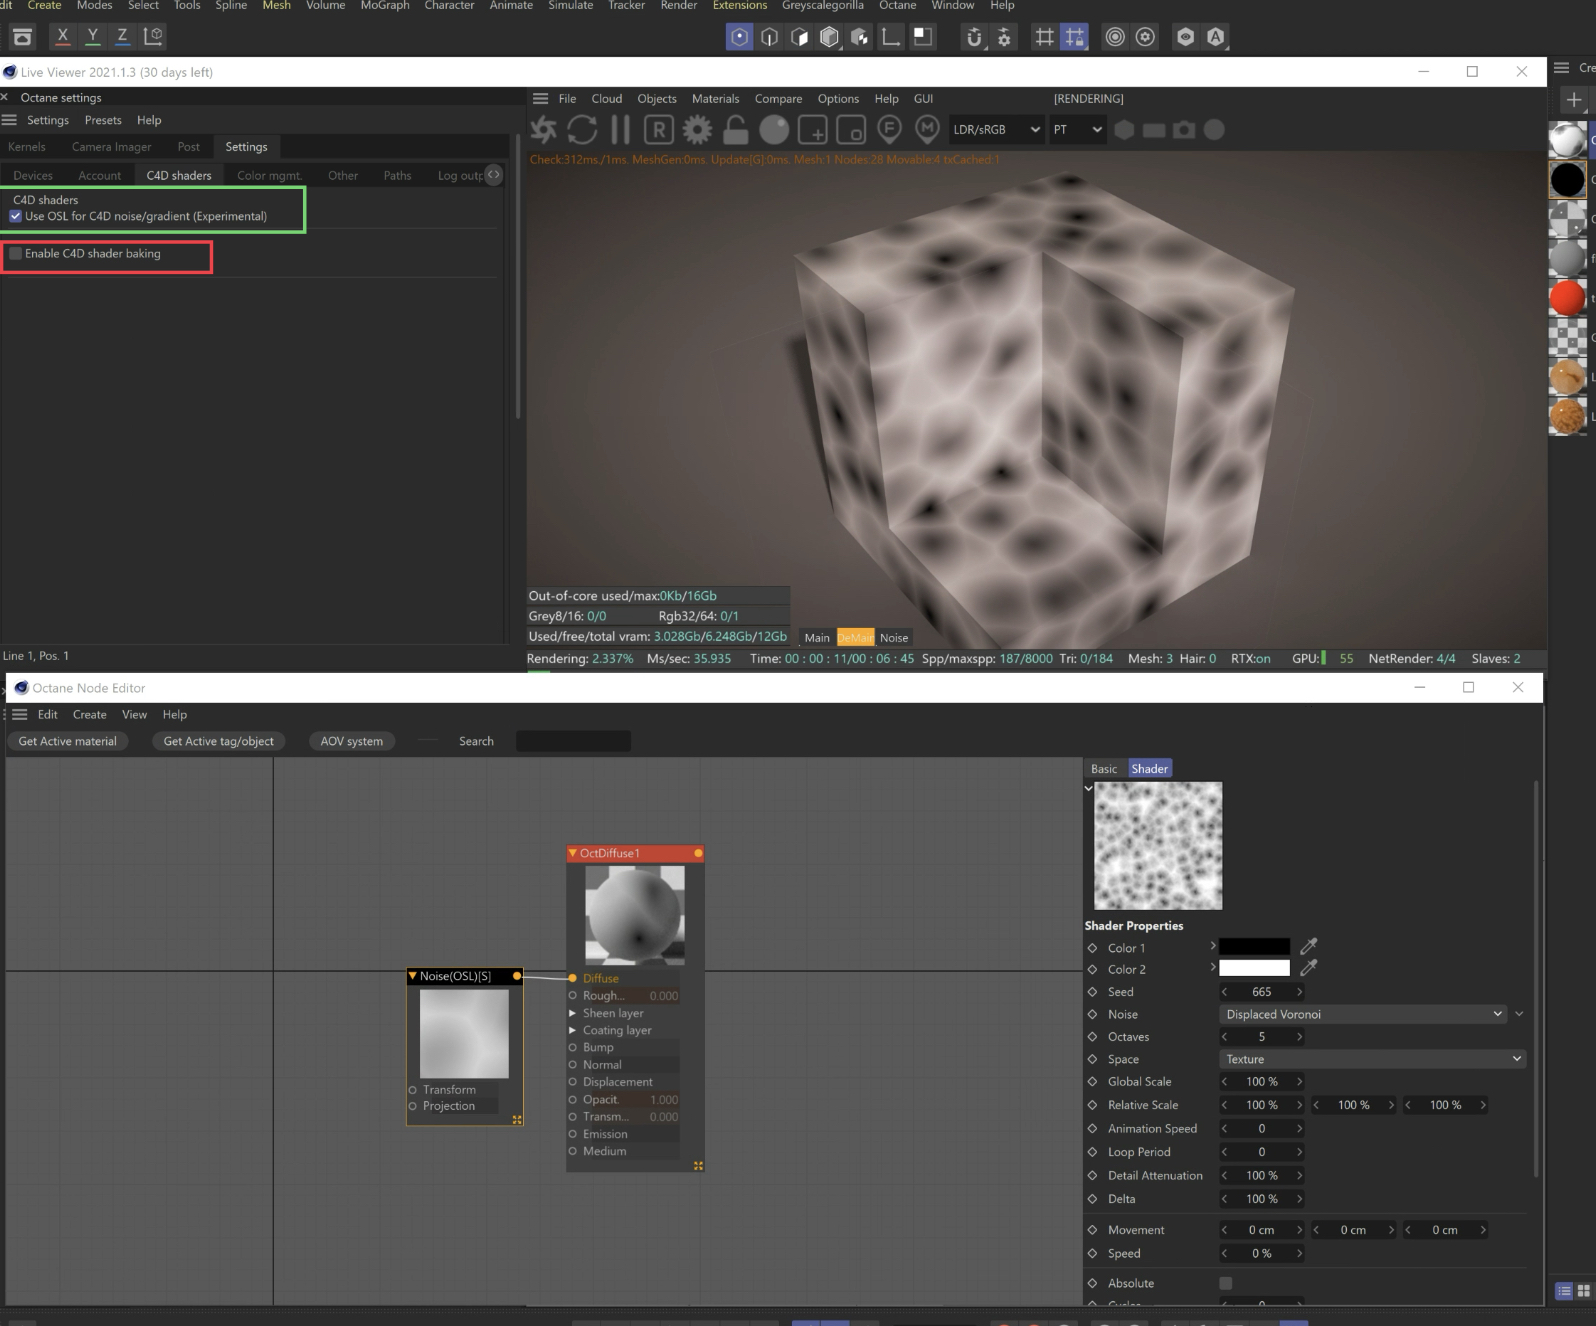Screen dimensions: 1596x1326
Task: Toggle the coordinate system cube icon
Action: point(153,37)
